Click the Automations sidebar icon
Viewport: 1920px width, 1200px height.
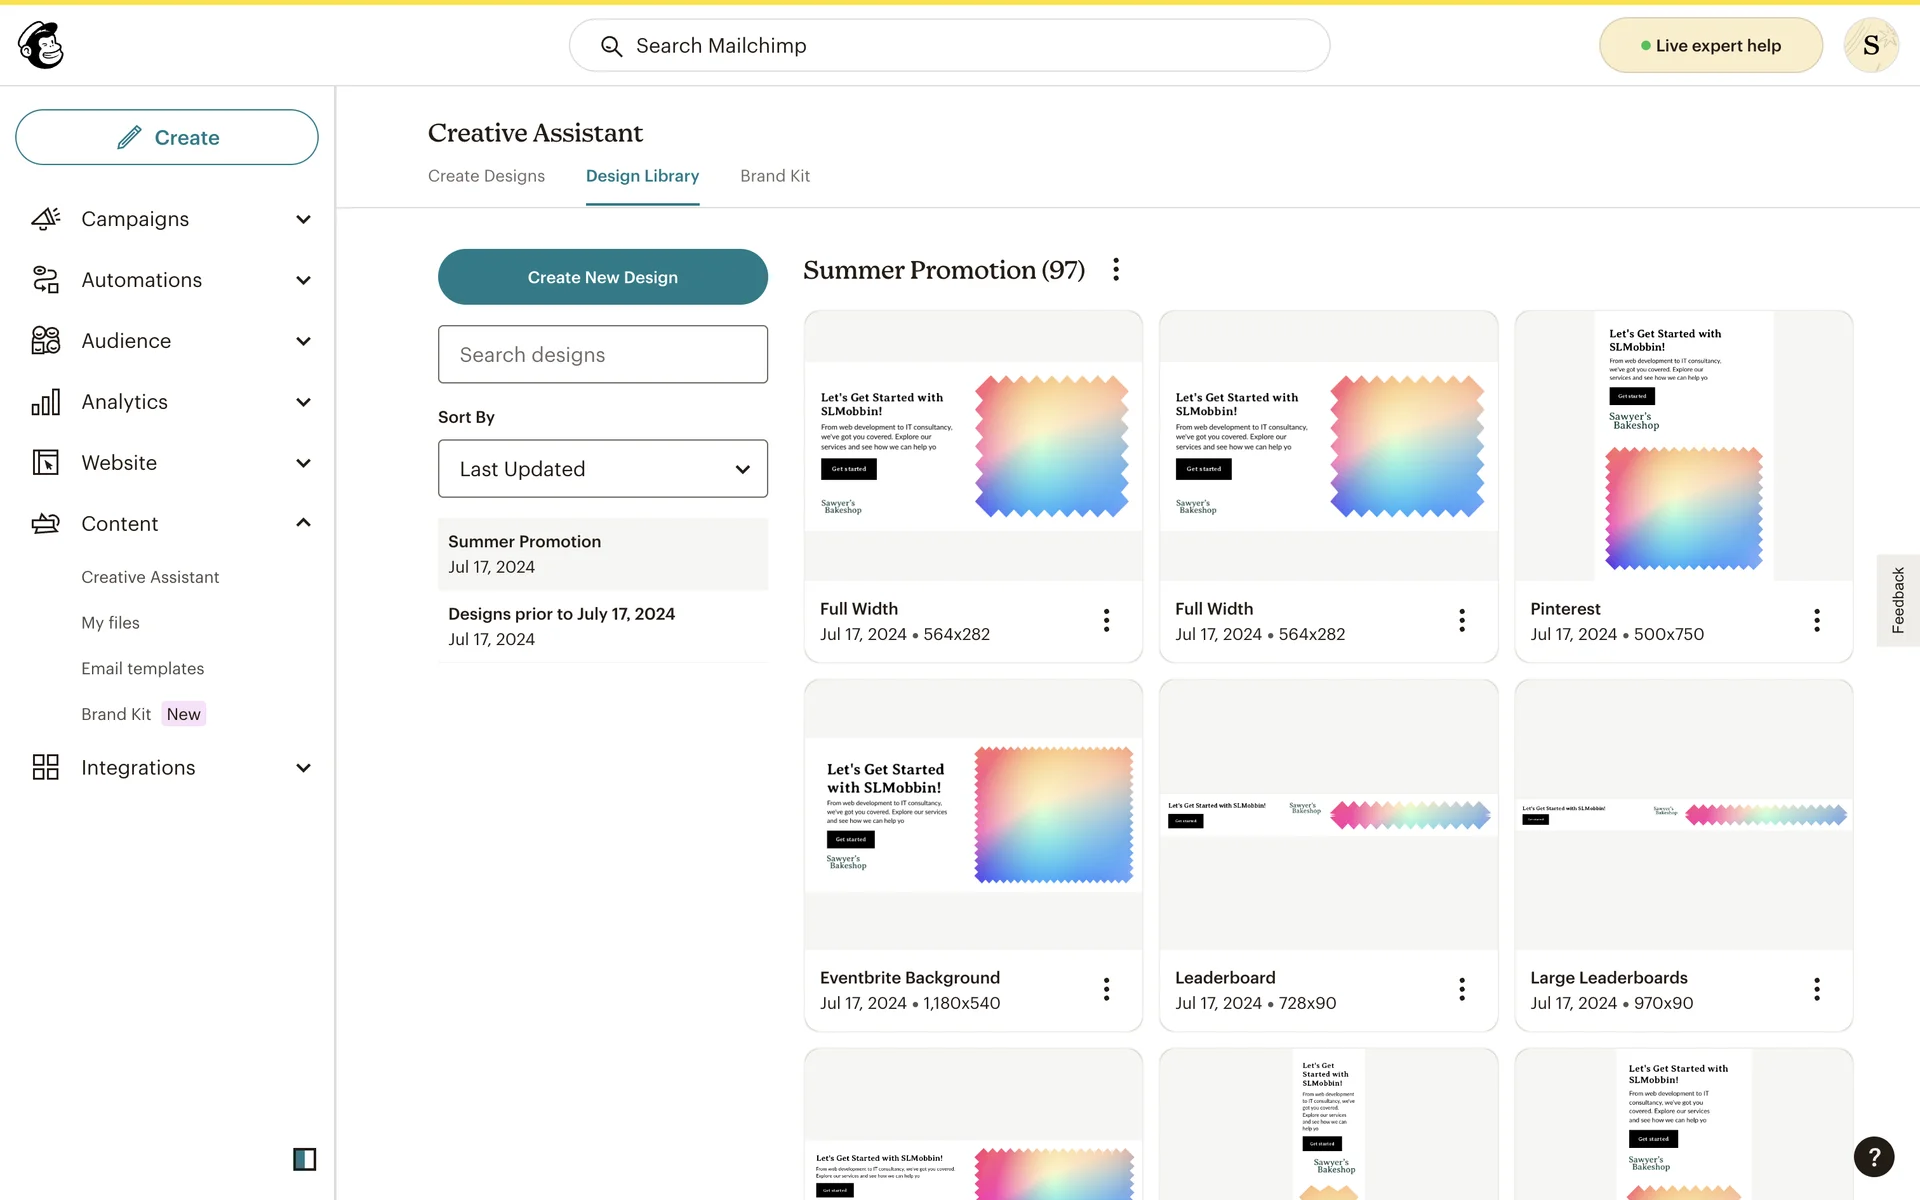tap(46, 280)
